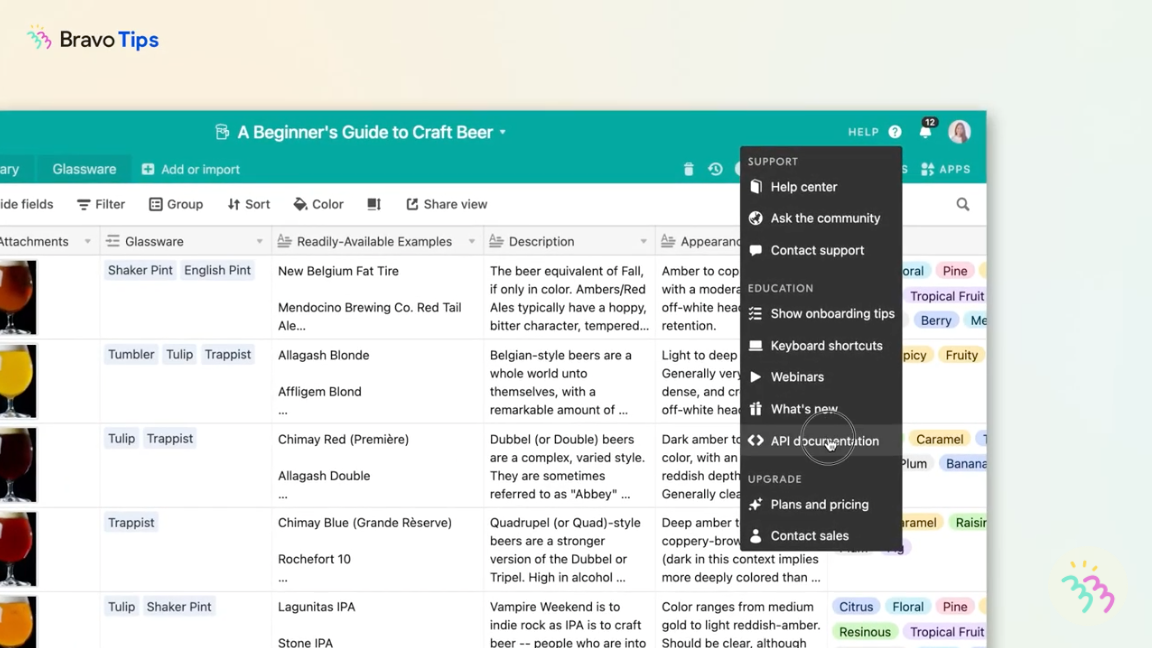1176x656 pixels.
Task: Click the Amber beer glass thumbnail in first row
Action: pyautogui.click(x=17, y=297)
